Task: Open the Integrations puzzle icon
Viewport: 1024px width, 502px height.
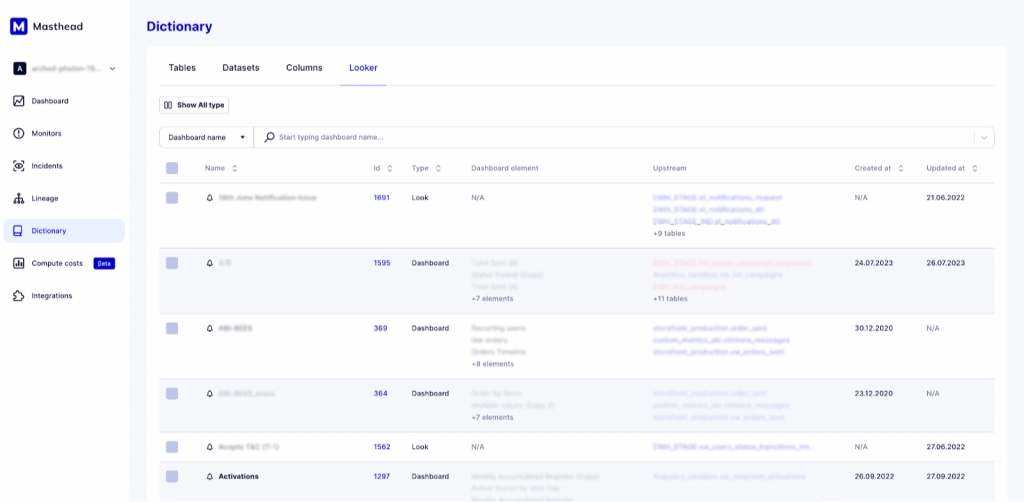Action: (x=19, y=296)
